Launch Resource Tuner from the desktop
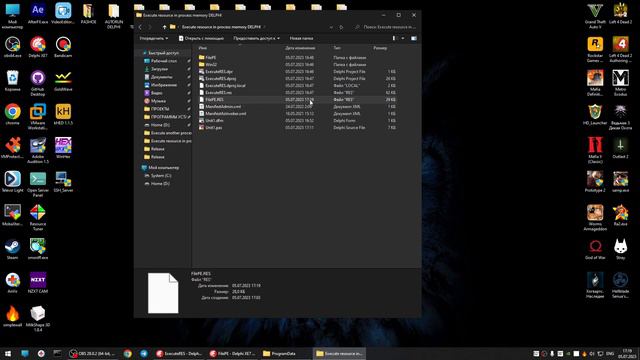The width and height of the screenshot is (640, 360). click(38, 218)
